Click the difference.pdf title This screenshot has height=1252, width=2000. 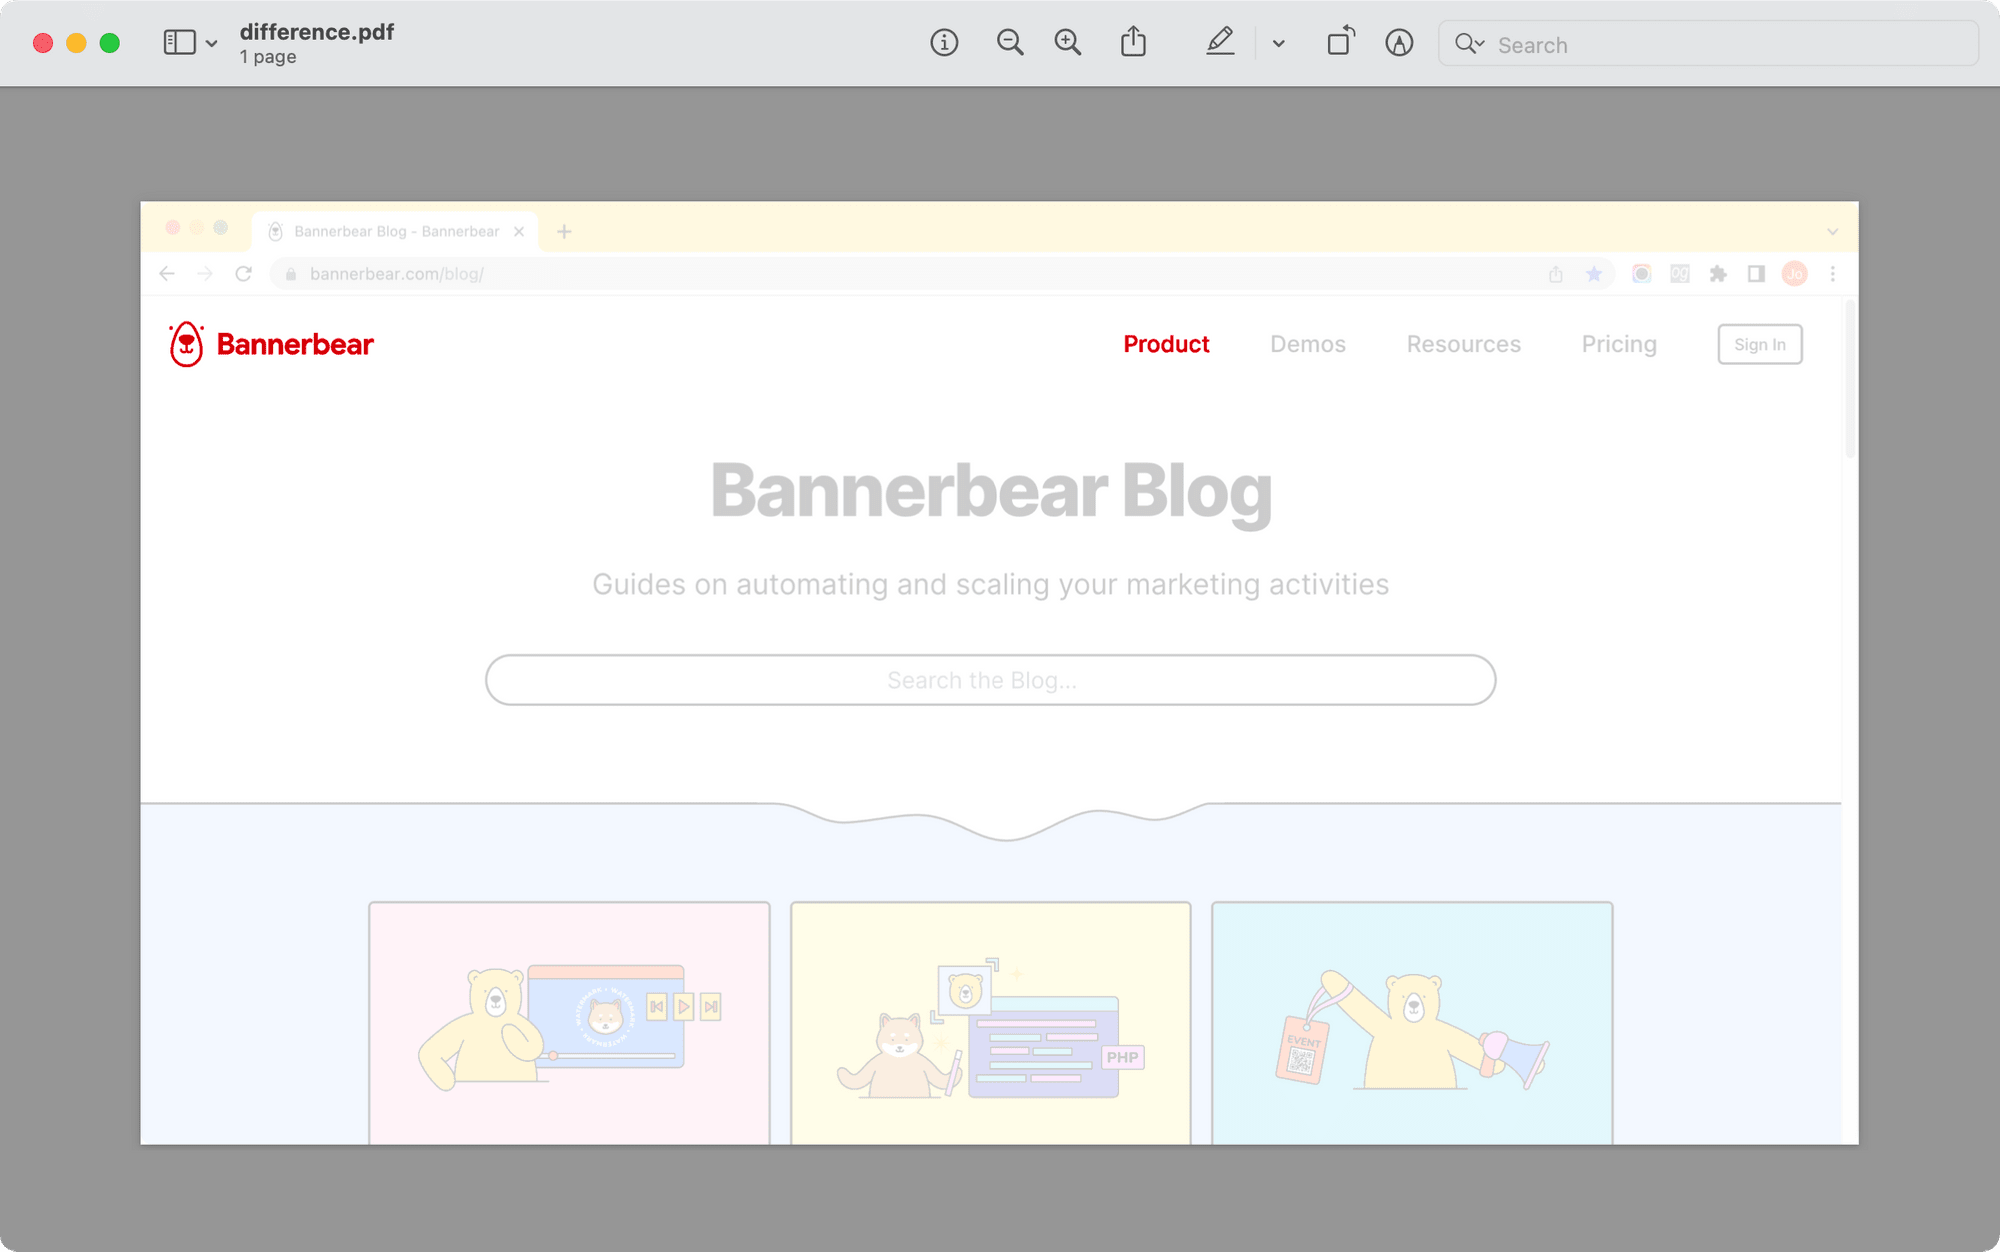click(317, 32)
